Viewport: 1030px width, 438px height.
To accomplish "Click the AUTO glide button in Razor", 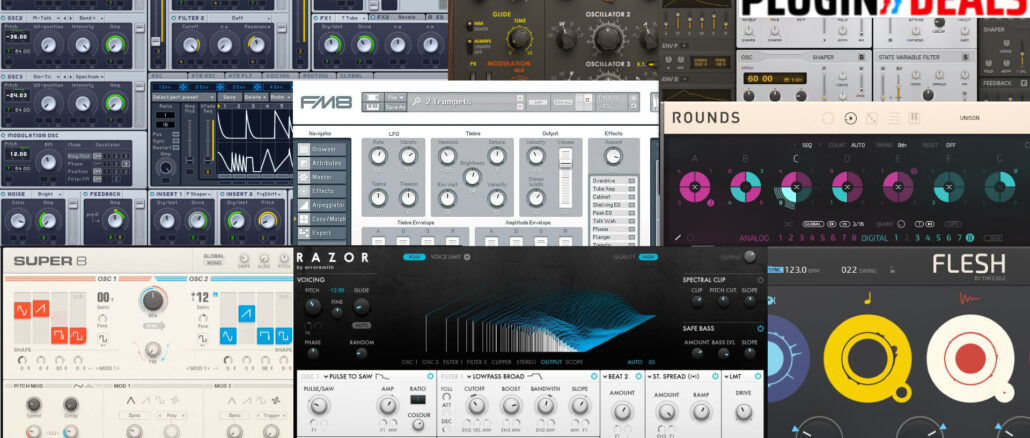I will 361,325.
